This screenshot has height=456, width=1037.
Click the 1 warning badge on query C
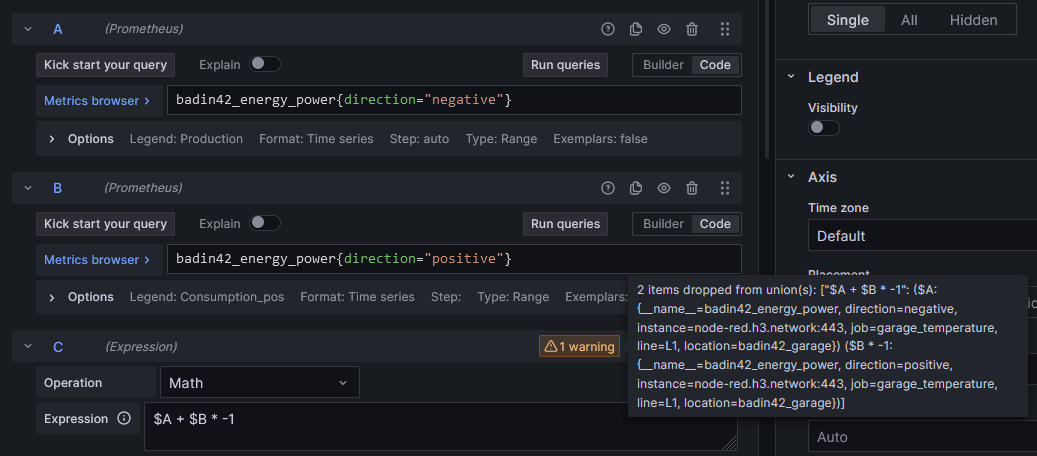coord(579,346)
